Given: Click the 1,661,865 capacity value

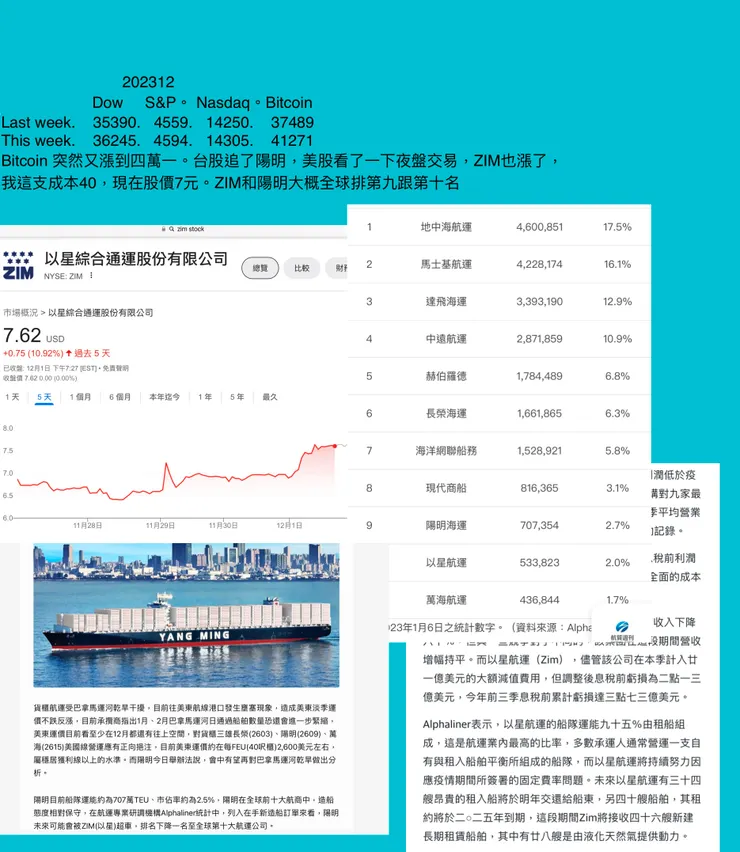Looking at the screenshot, I should 540,414.
